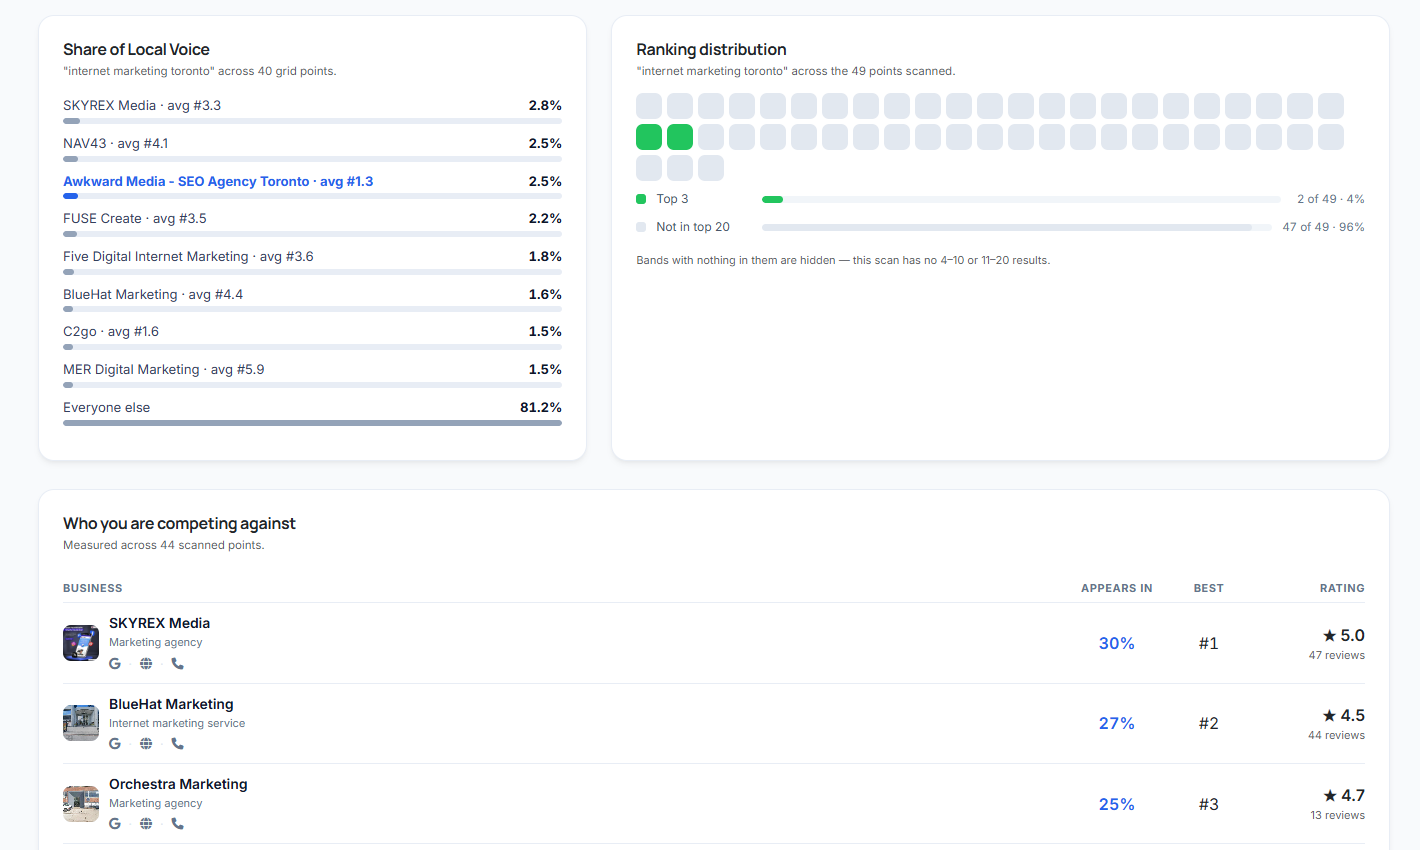
Task: Open the BlueHat Marketing name in the competitors table
Action: (x=171, y=704)
